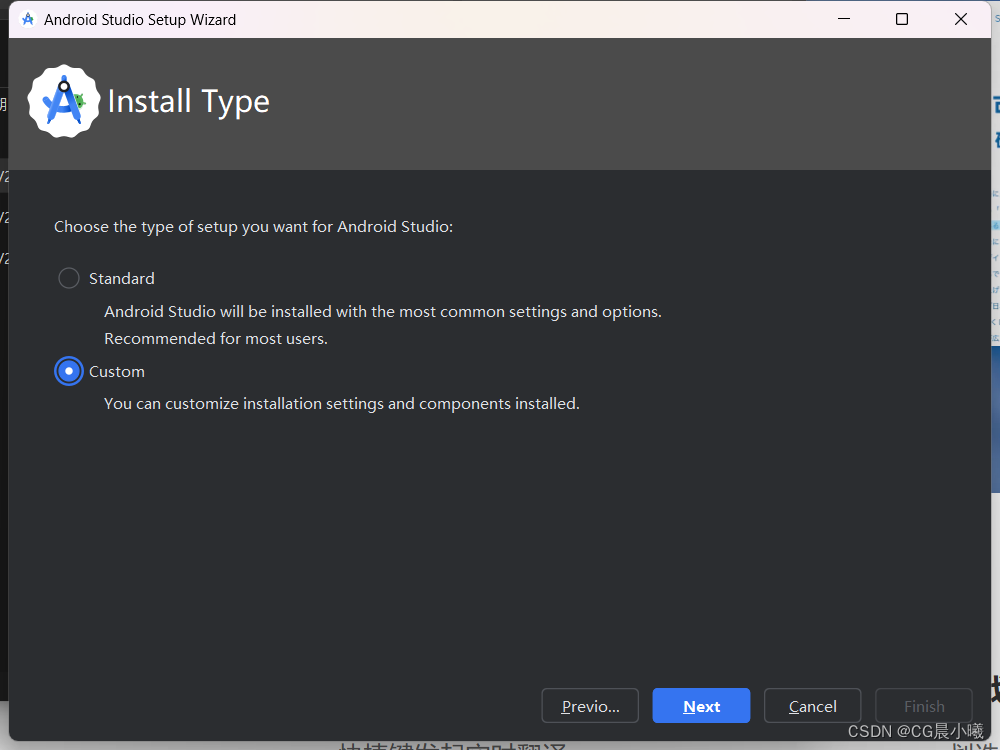The image size is (1000, 750).
Task: Click 'Recommended for most users.' text
Action: [216, 339]
